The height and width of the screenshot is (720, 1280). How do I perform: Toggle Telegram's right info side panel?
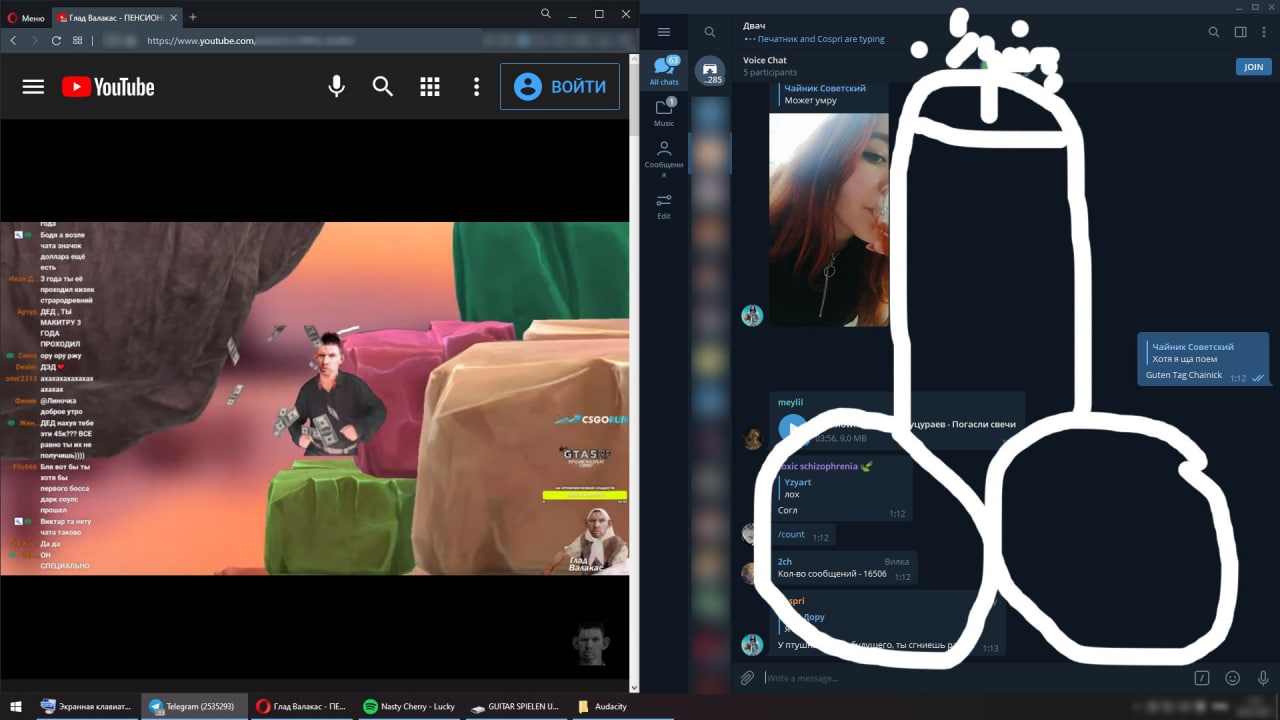(x=1240, y=32)
